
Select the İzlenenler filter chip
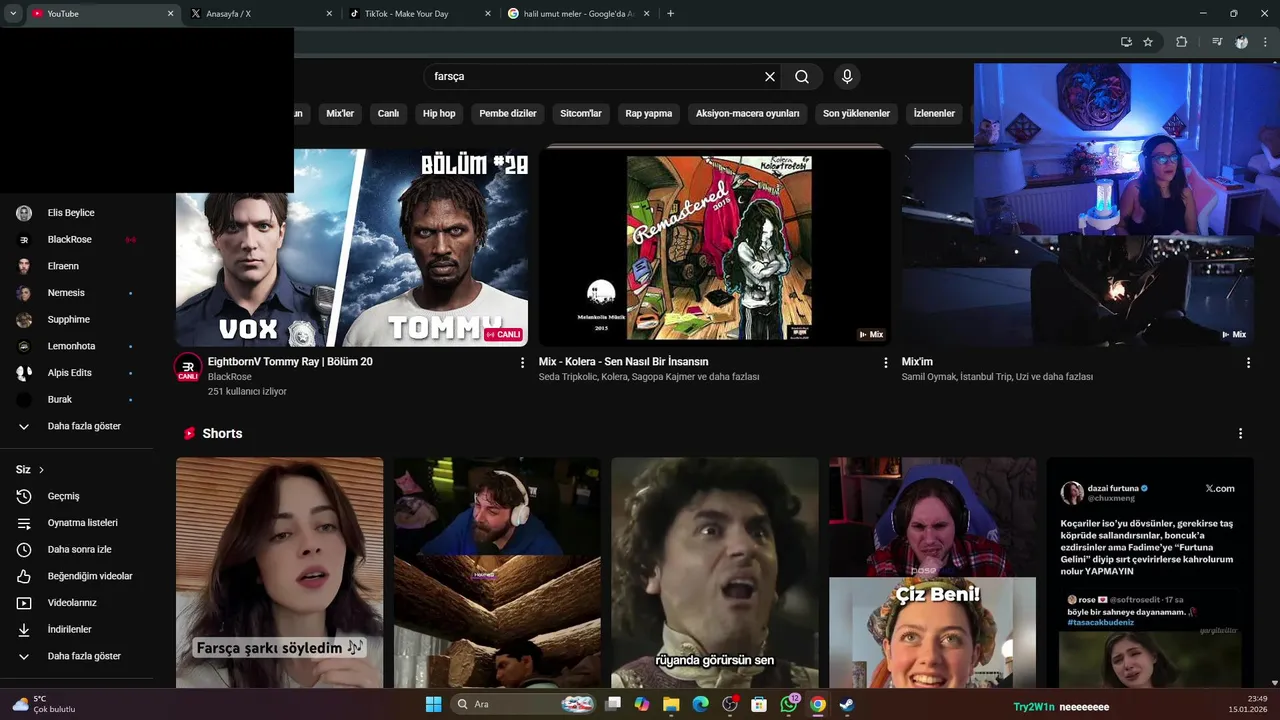(x=934, y=114)
